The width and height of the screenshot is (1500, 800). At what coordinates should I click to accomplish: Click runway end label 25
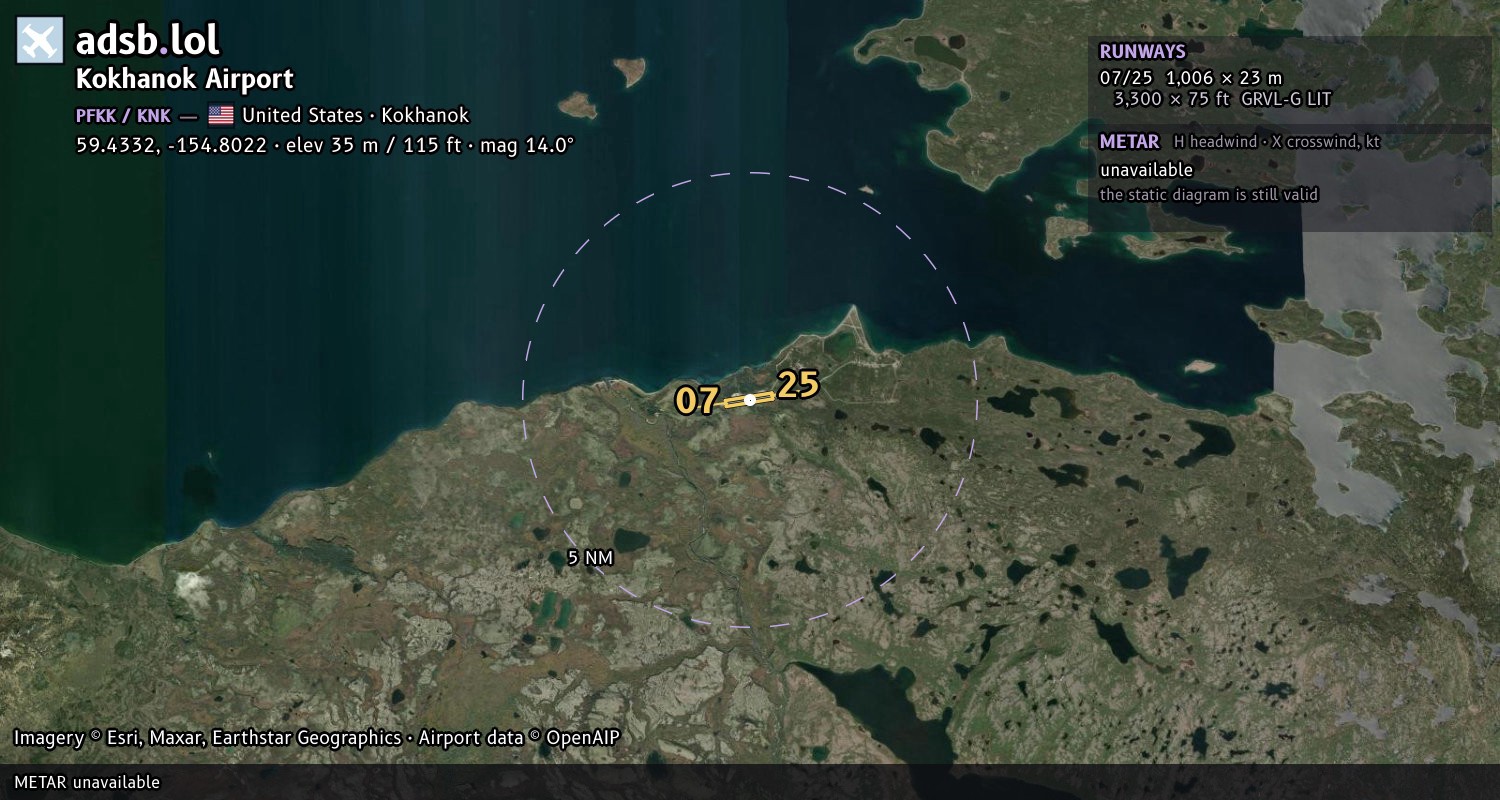coord(798,385)
